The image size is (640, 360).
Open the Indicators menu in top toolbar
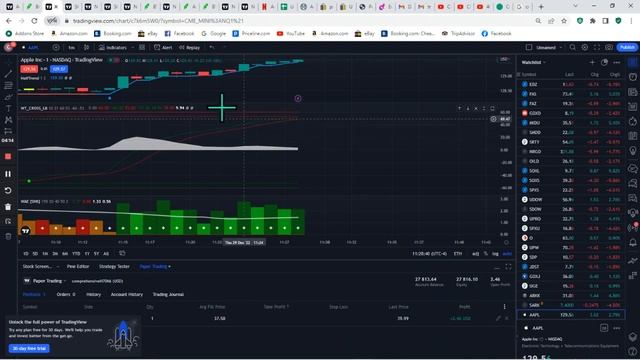(x=113, y=48)
